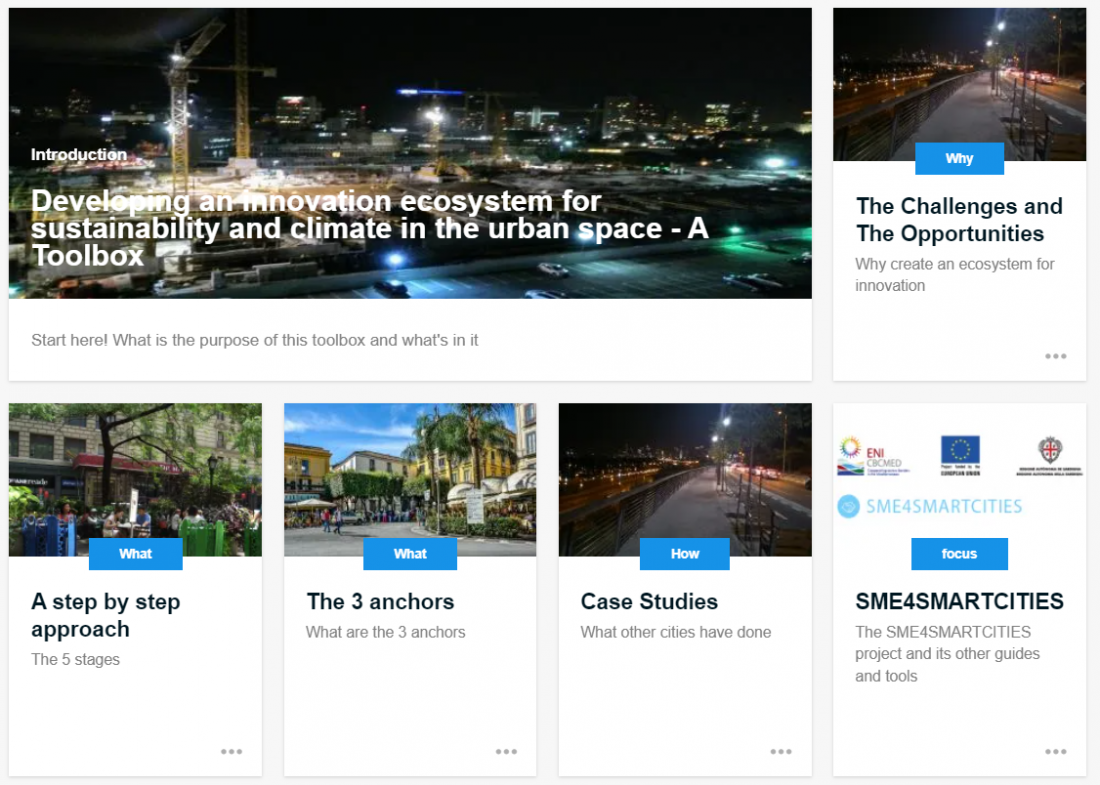
Task: Click What tag on The 3 anchors card
Action: 410,554
